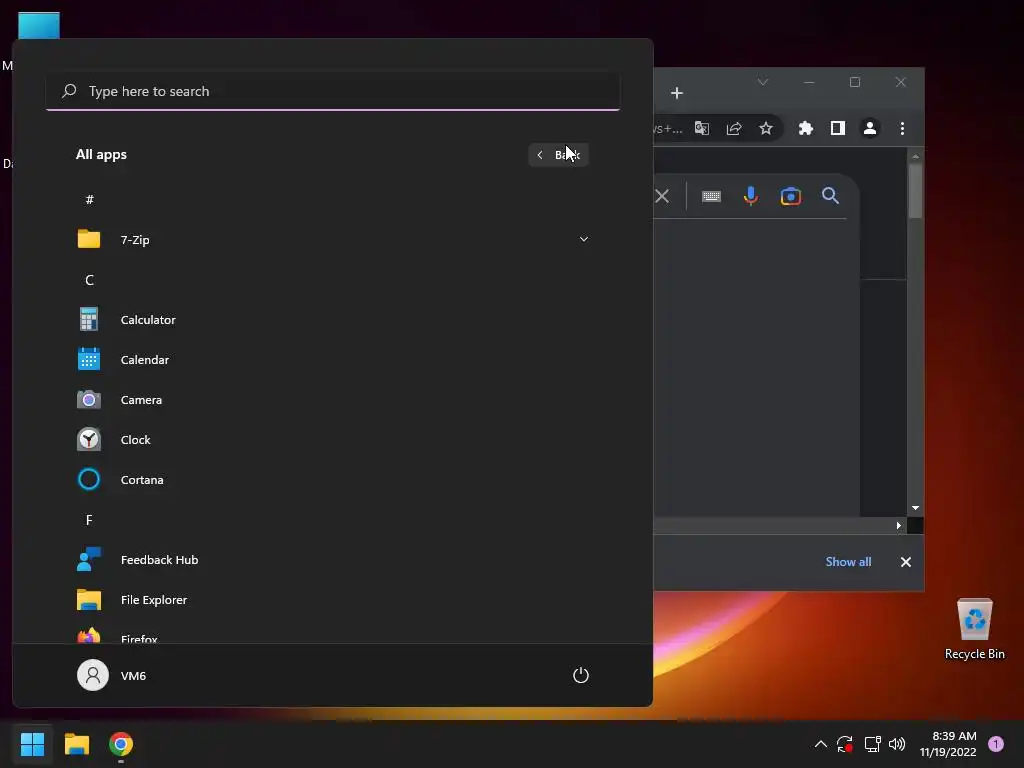The height and width of the screenshot is (768, 1024).
Task: Switch to Chrome on the taskbar
Action: click(121, 744)
